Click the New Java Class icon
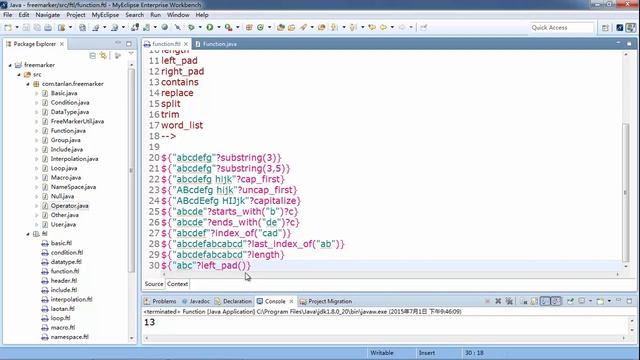The image size is (640, 360). (260, 27)
